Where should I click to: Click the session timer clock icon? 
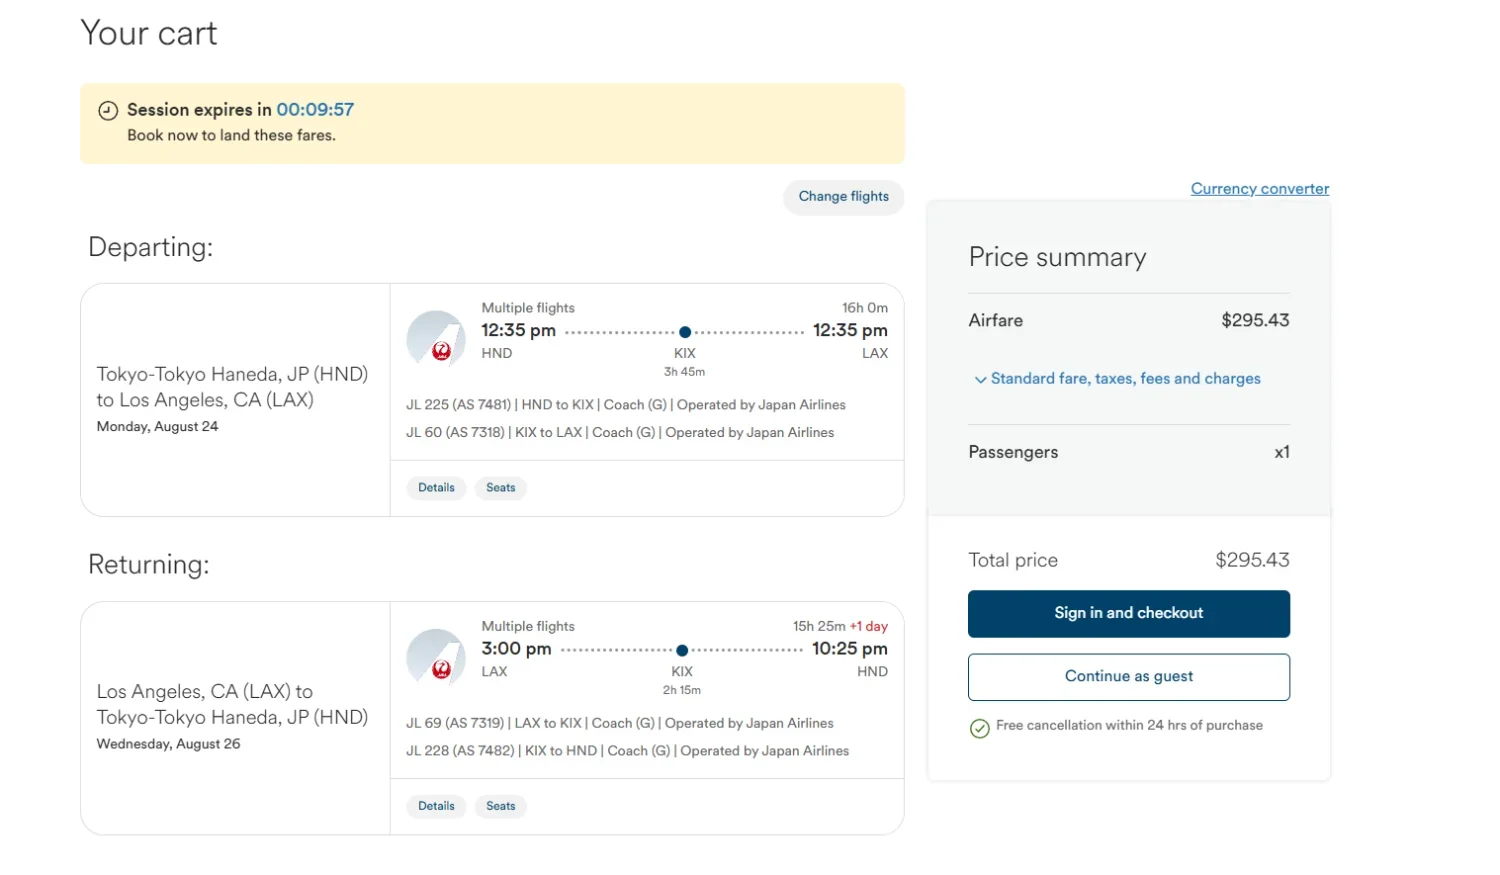108,111
